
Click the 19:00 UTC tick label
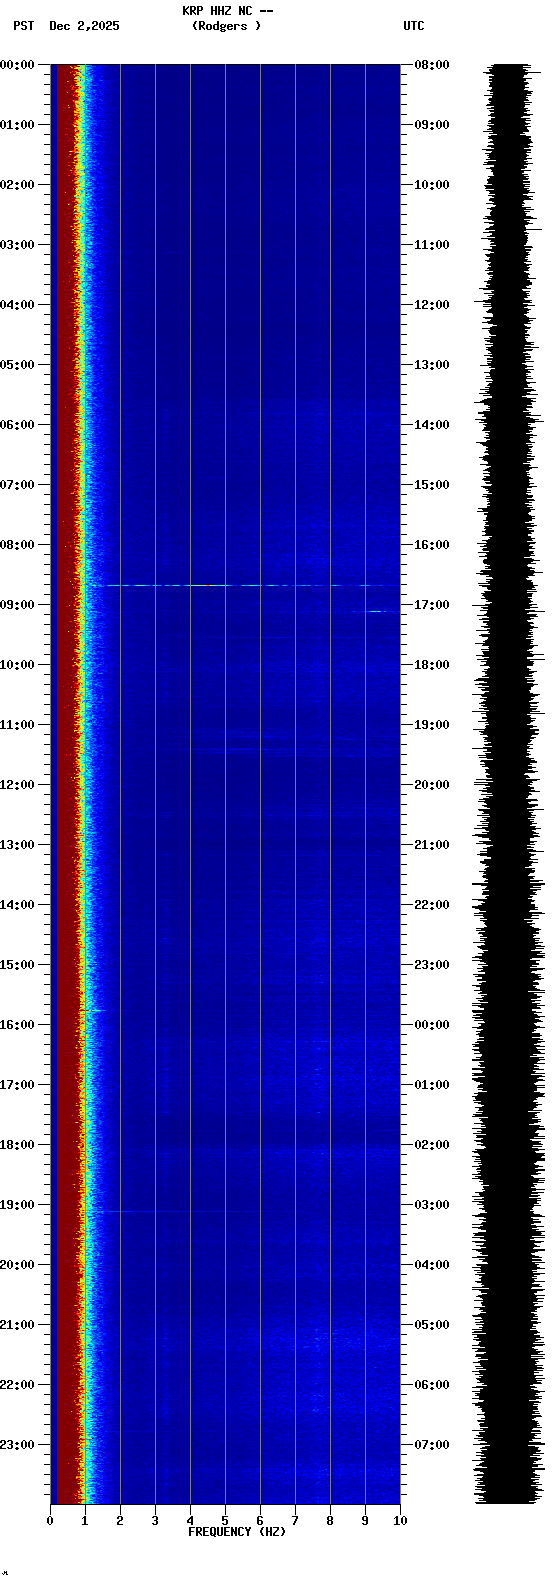pyautogui.click(x=431, y=725)
